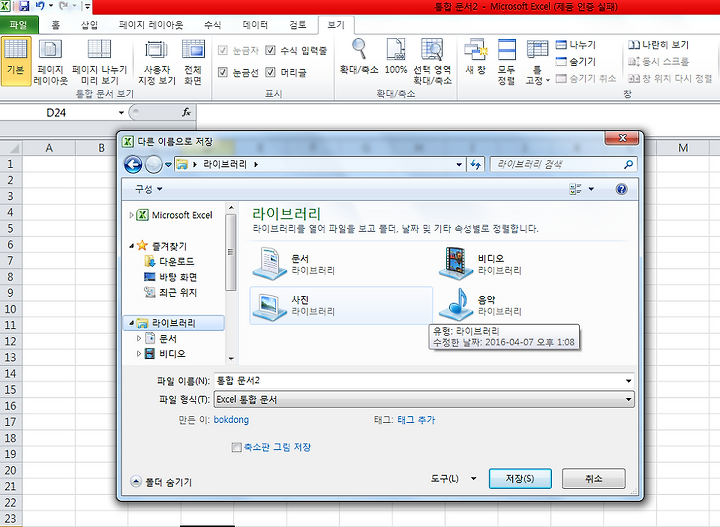Open the address bar history dropdown
720x527 pixels.
click(459, 164)
